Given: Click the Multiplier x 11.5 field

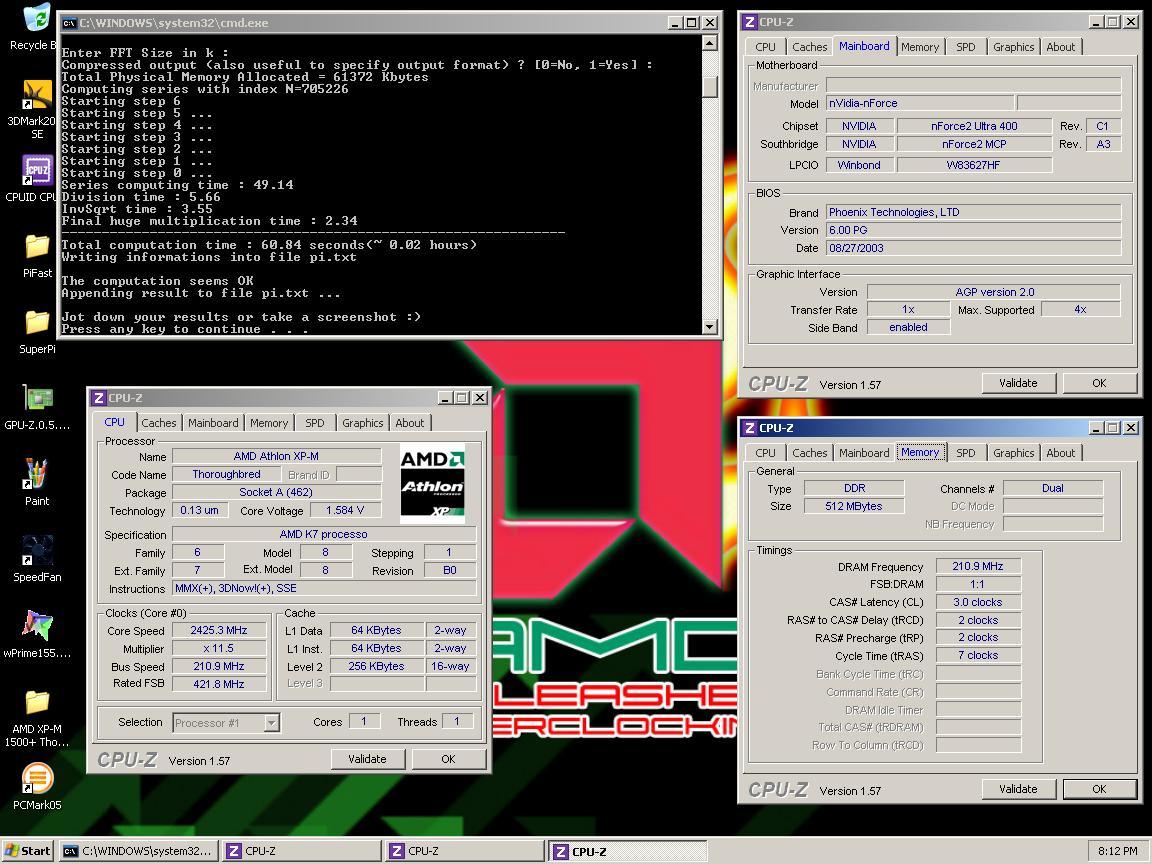Looking at the screenshot, I should coord(219,648).
